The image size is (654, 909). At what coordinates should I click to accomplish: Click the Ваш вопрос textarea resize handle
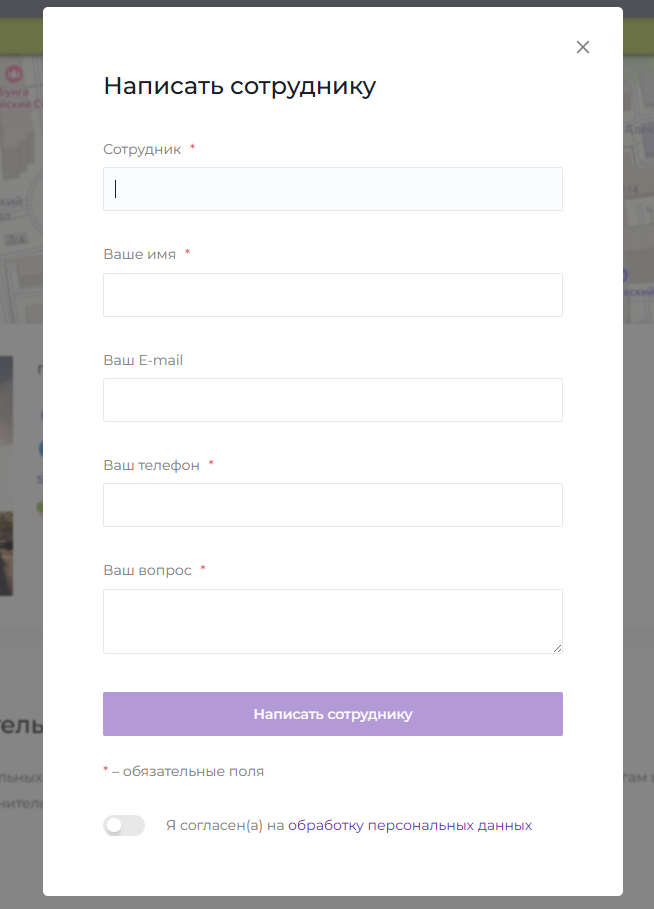(557, 648)
